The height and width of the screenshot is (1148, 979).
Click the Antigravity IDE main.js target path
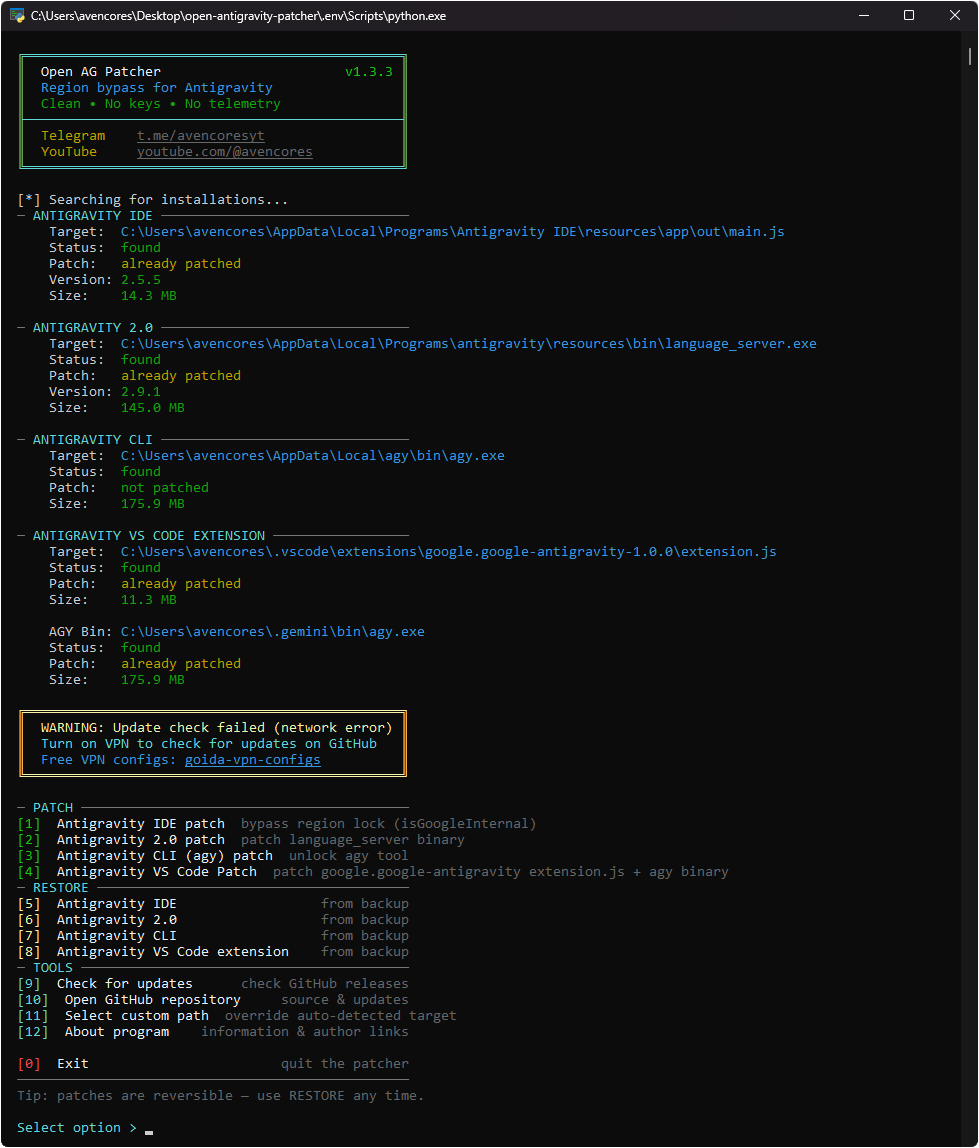point(453,231)
